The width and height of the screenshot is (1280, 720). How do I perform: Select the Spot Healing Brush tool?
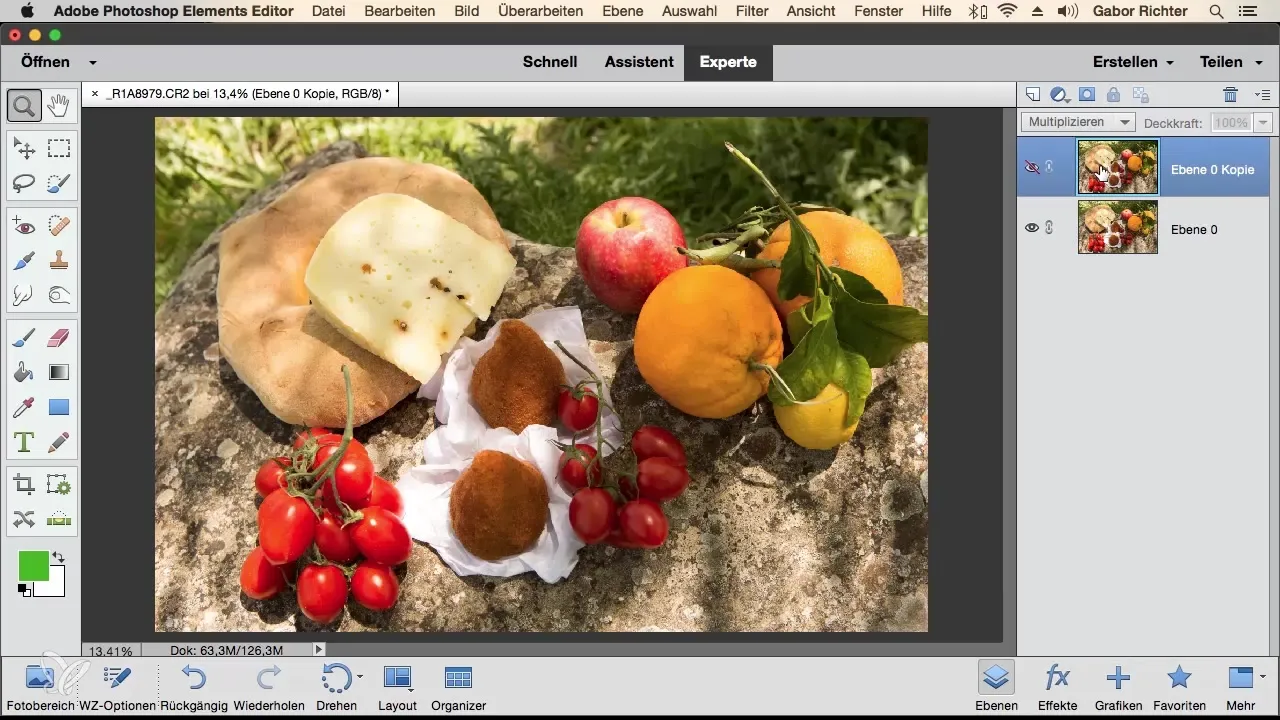click(59, 227)
